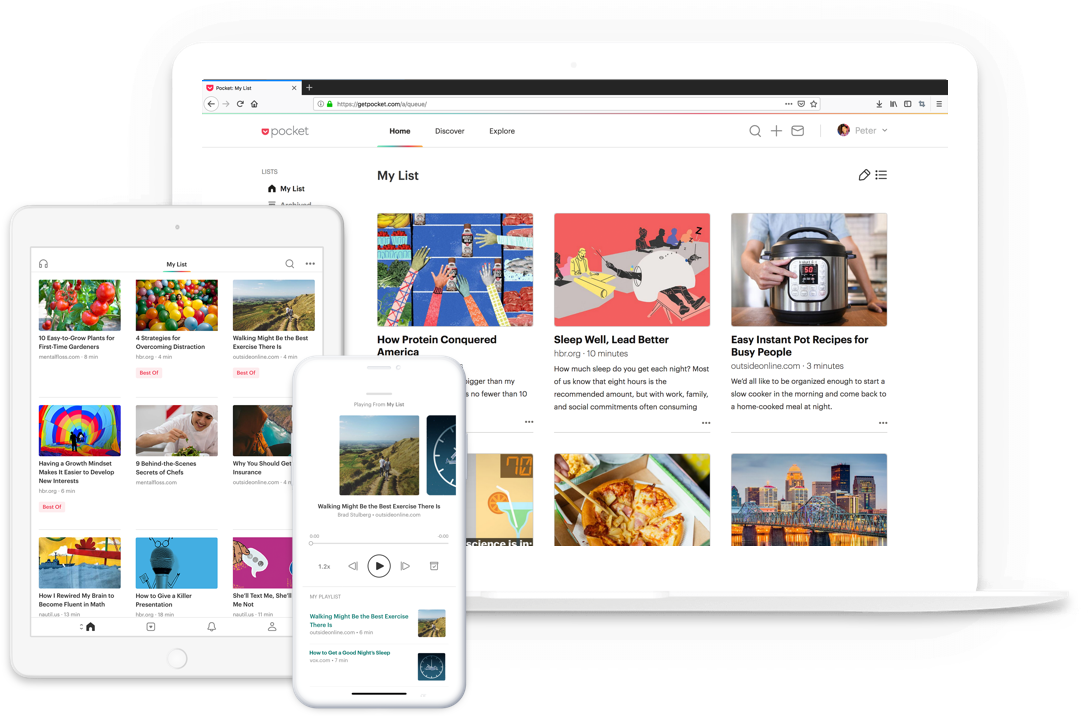Click the pencil bulk edit icon

coord(864,175)
